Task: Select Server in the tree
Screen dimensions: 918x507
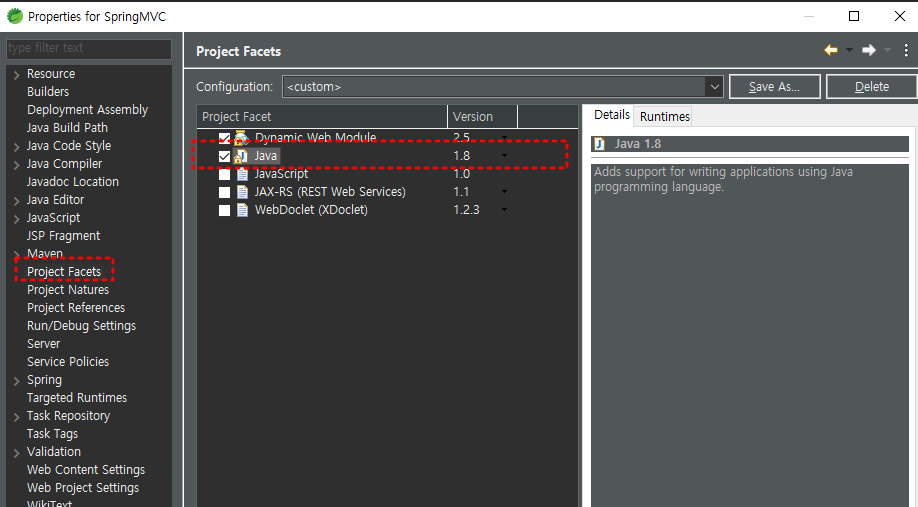Action: coord(43,344)
